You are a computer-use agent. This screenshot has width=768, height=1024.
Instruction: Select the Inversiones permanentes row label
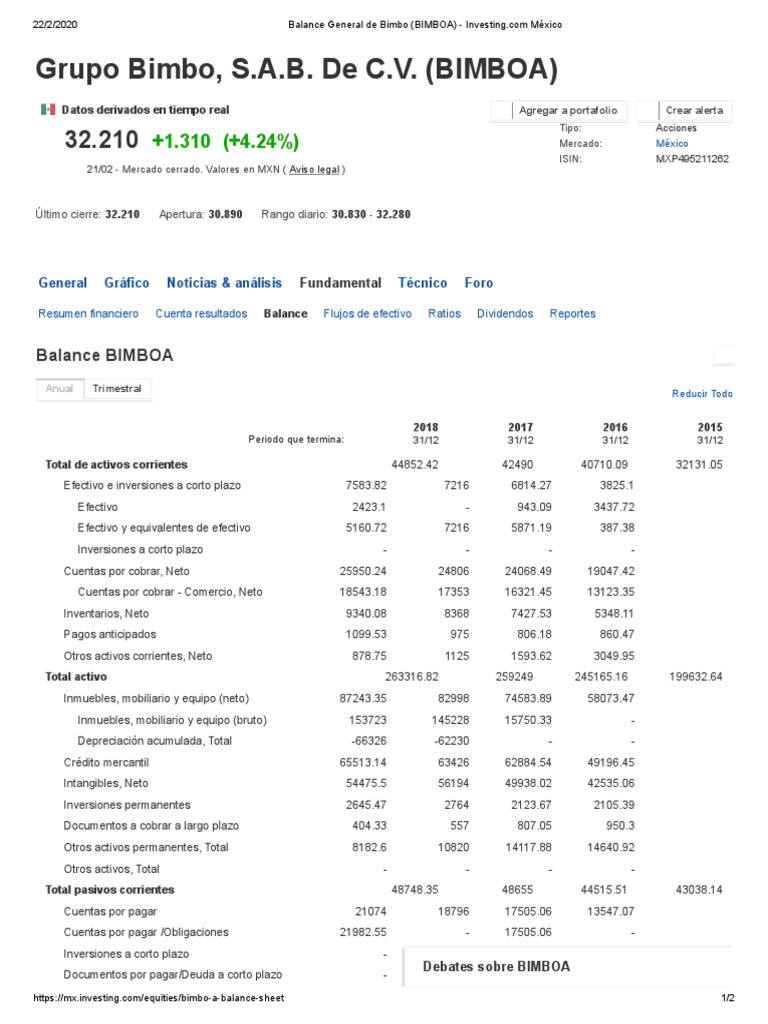(x=127, y=805)
